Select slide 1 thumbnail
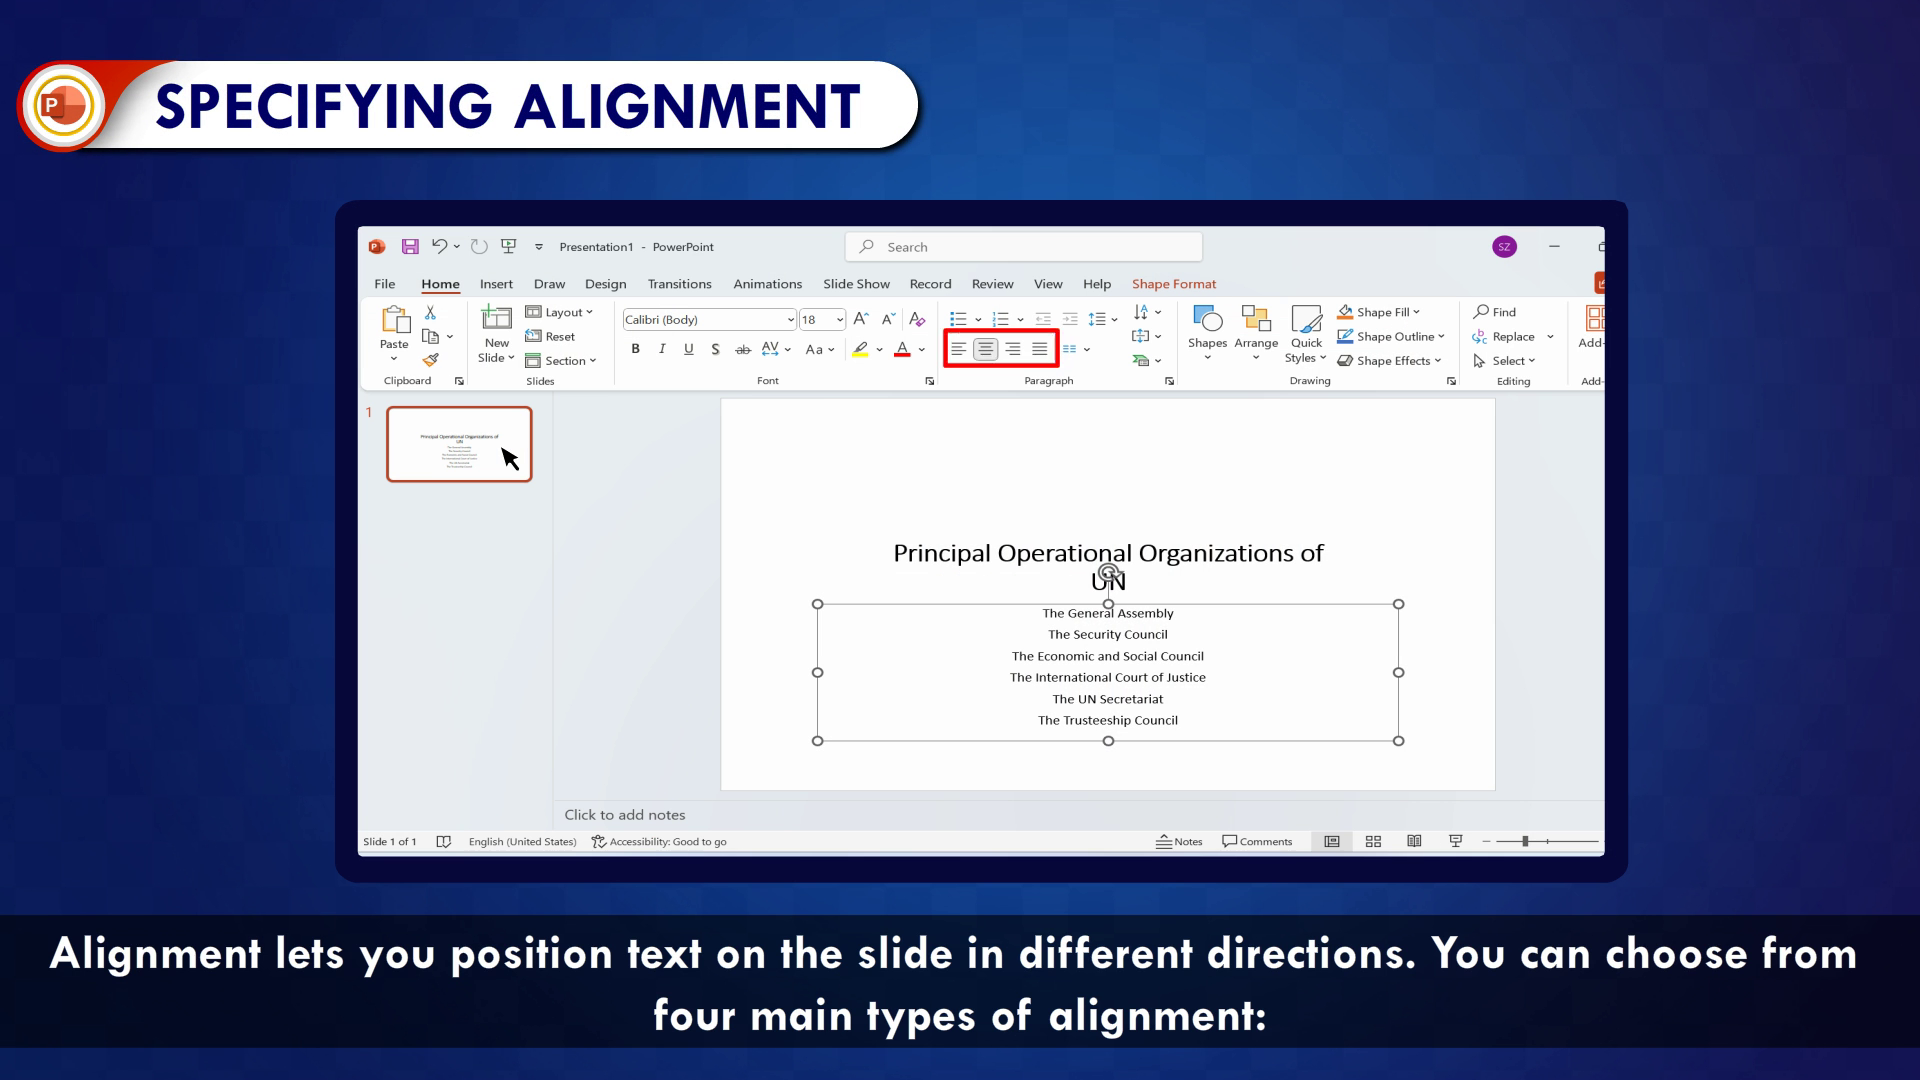 pos(459,444)
